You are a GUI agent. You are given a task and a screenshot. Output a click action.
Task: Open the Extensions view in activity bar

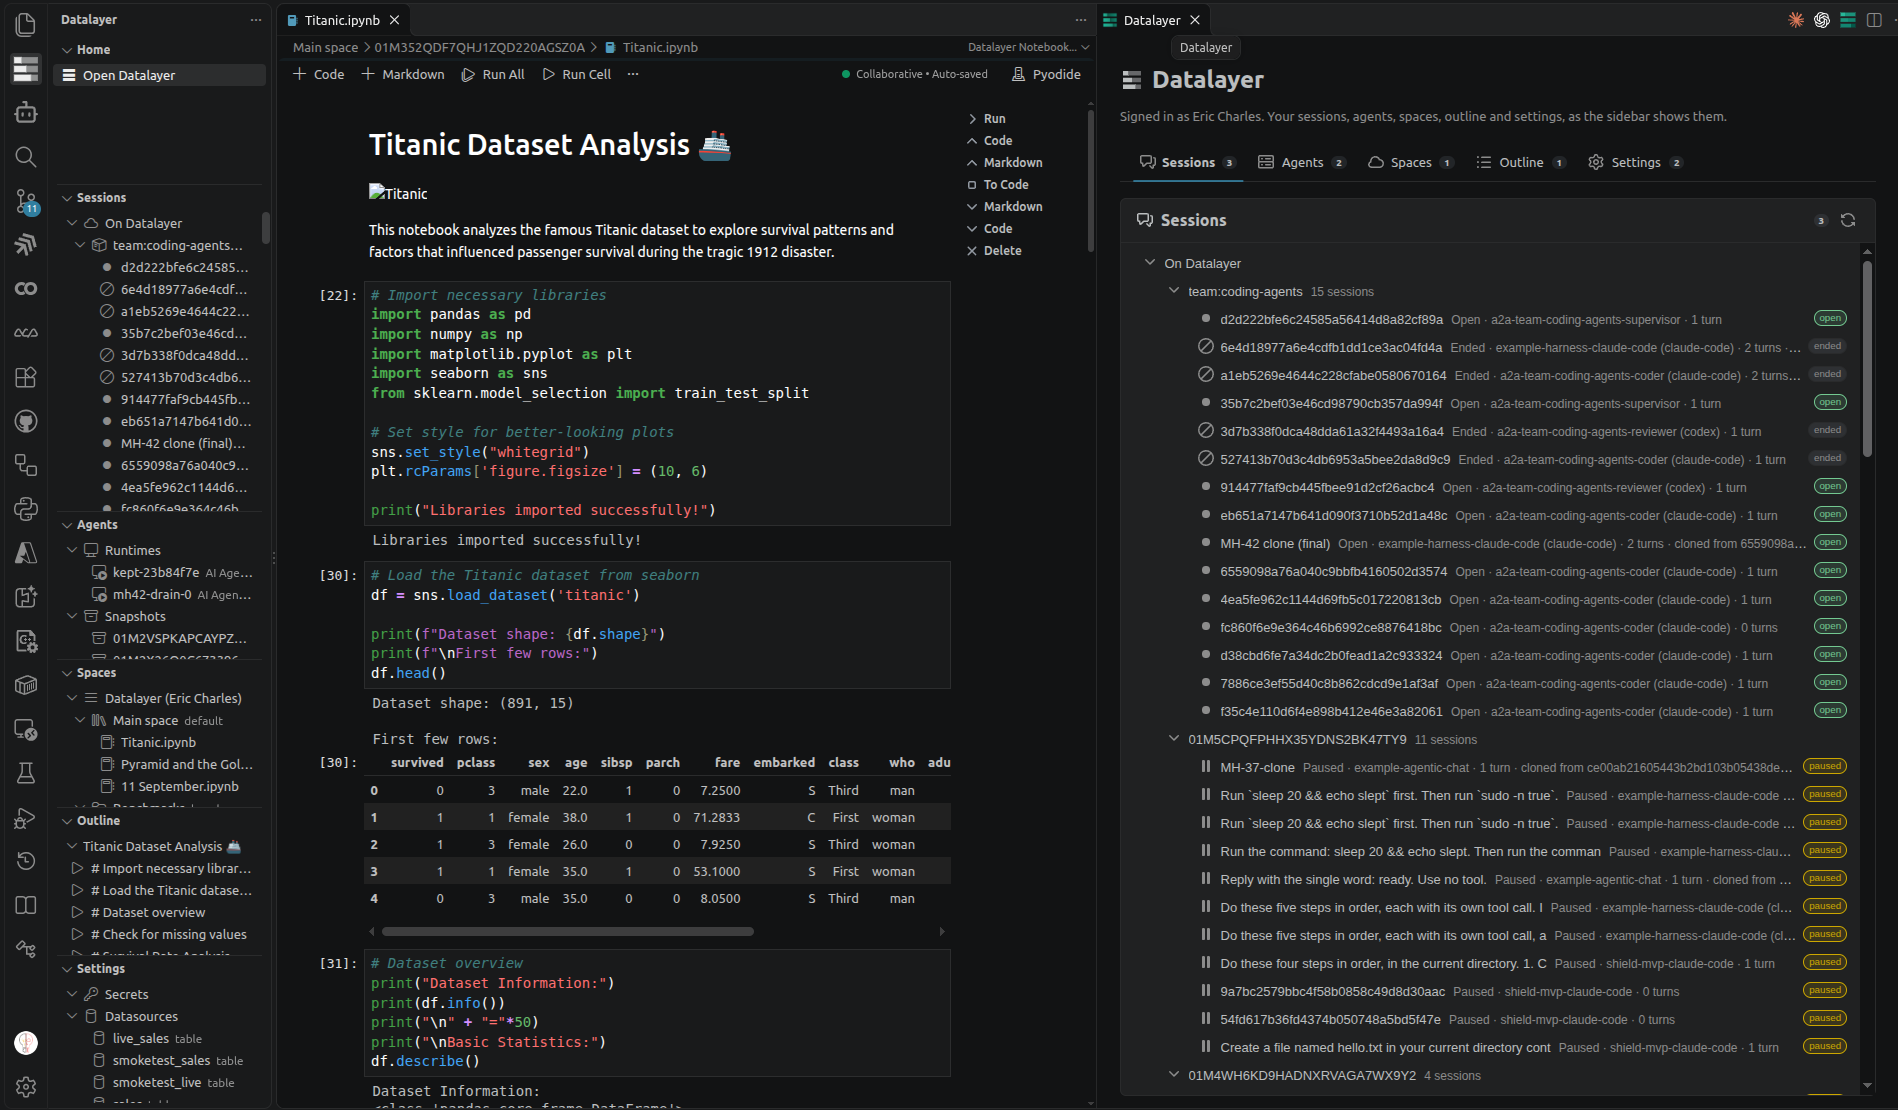click(x=26, y=377)
